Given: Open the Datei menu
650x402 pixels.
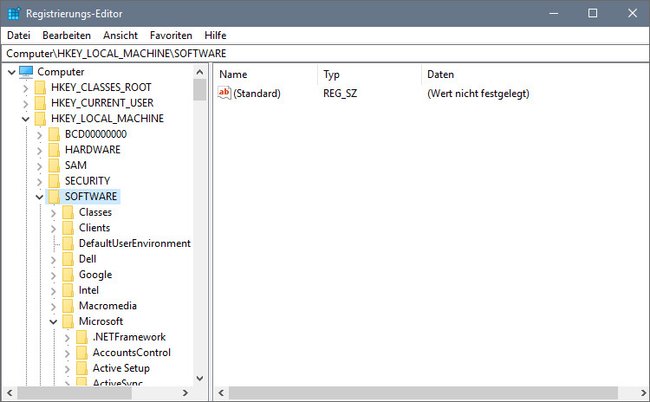Looking at the screenshot, I should [x=19, y=36].
